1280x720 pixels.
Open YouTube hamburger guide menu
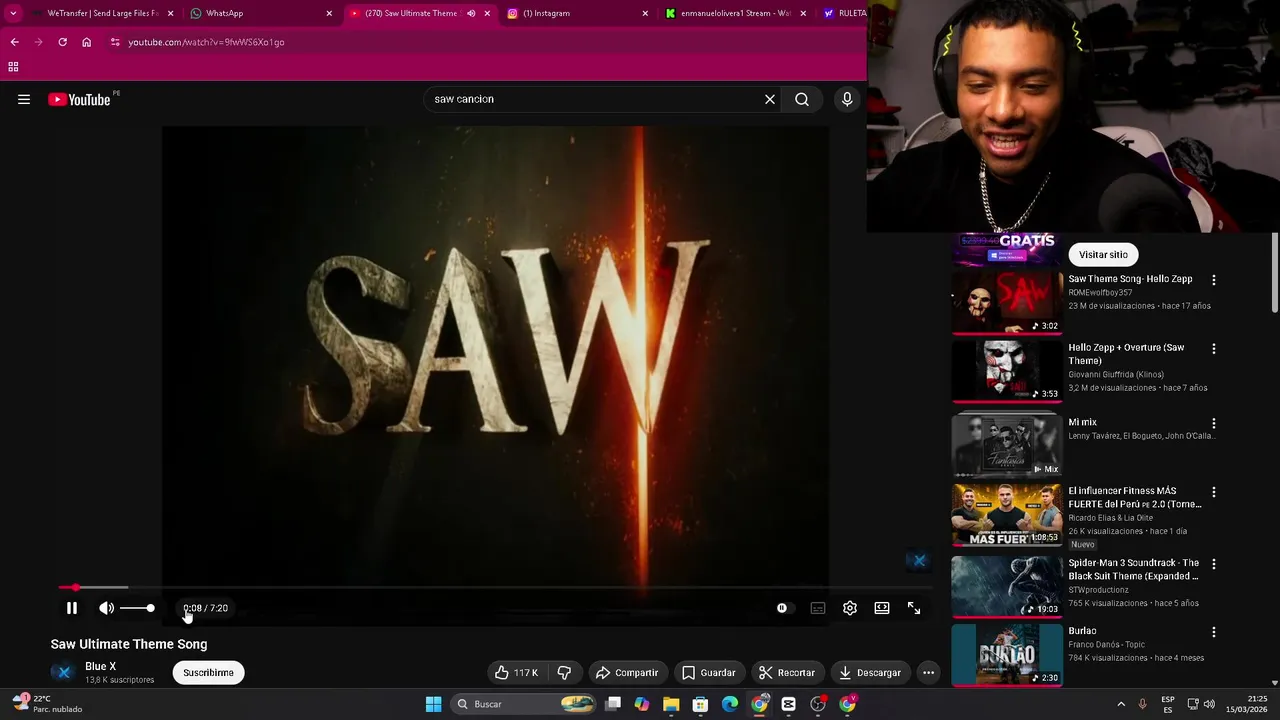pyautogui.click(x=24, y=99)
